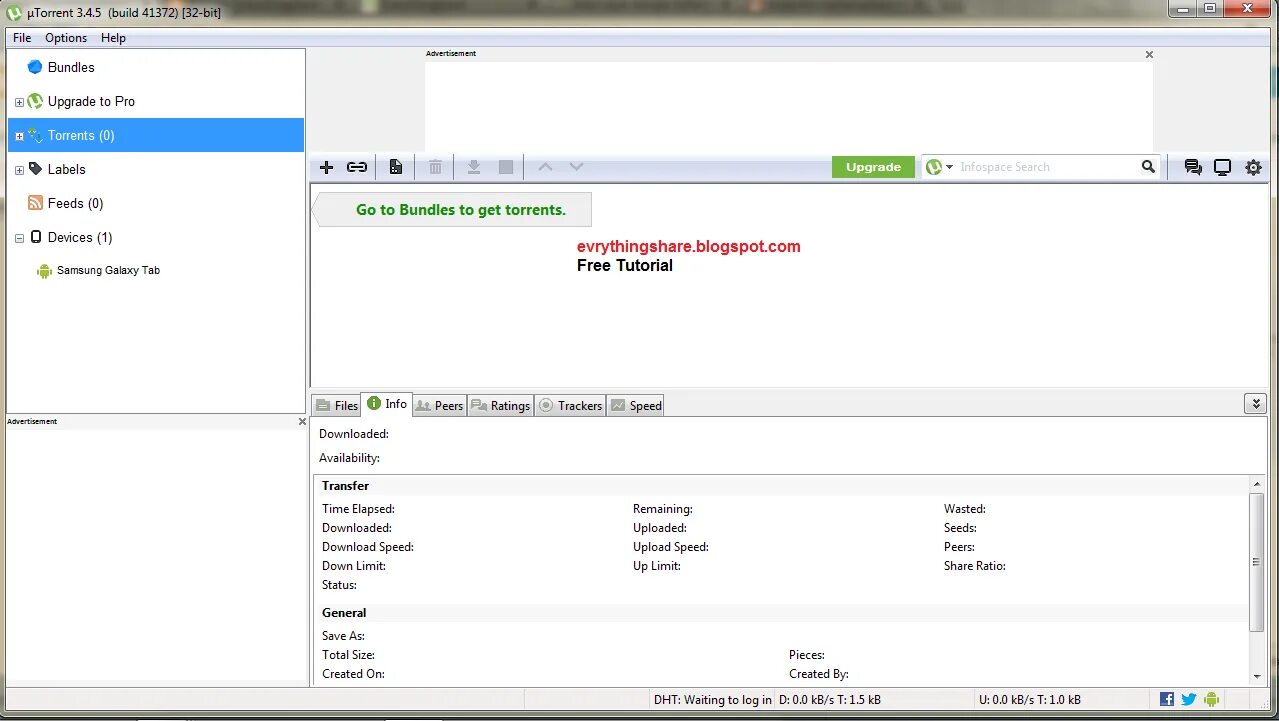Expand the Labels tree node

tap(19, 170)
